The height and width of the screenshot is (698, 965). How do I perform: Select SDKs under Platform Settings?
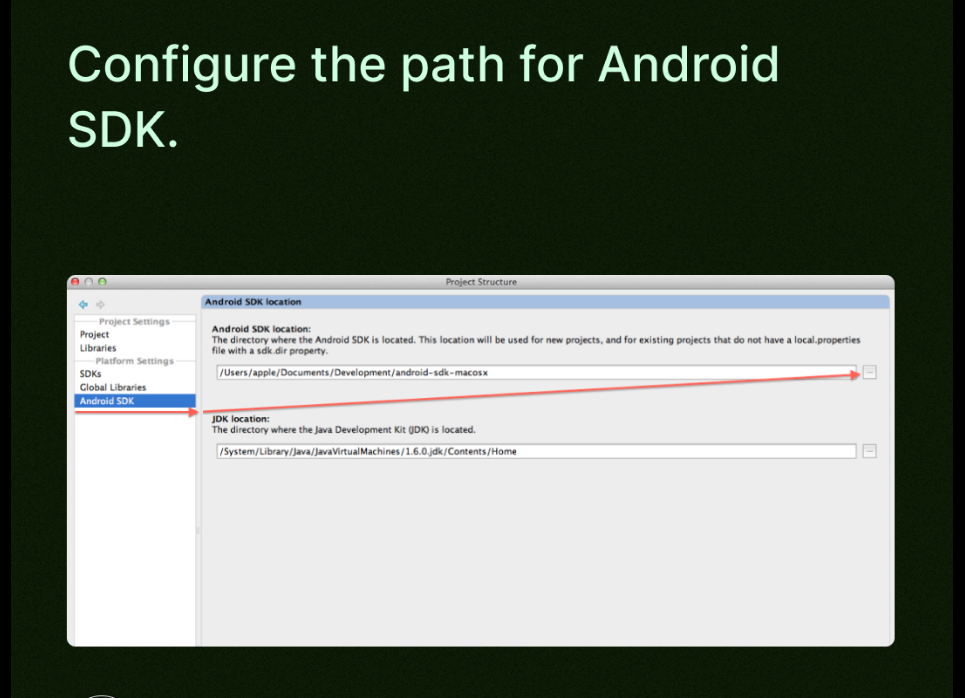pos(90,374)
